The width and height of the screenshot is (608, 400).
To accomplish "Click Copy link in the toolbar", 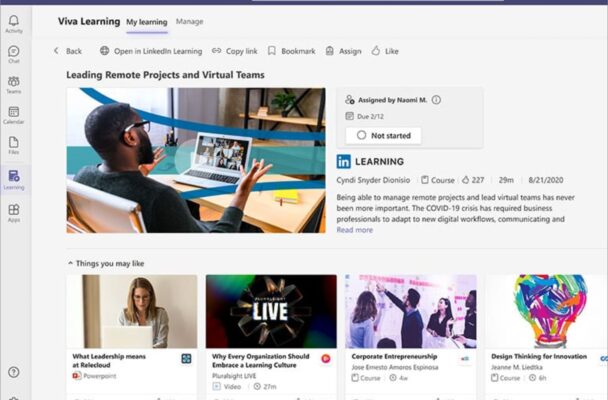I will coord(234,51).
